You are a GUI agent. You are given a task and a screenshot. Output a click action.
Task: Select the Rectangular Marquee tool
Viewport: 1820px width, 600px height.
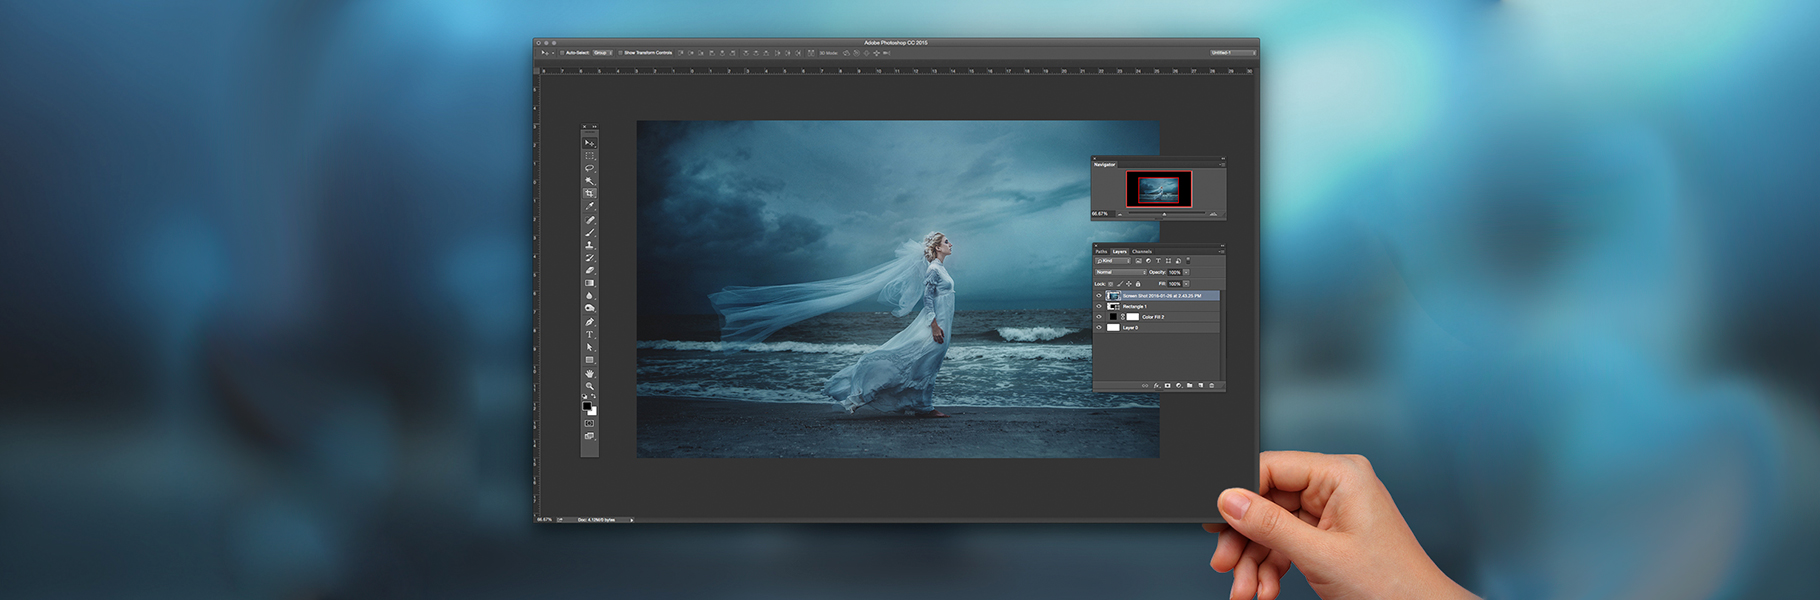[589, 156]
